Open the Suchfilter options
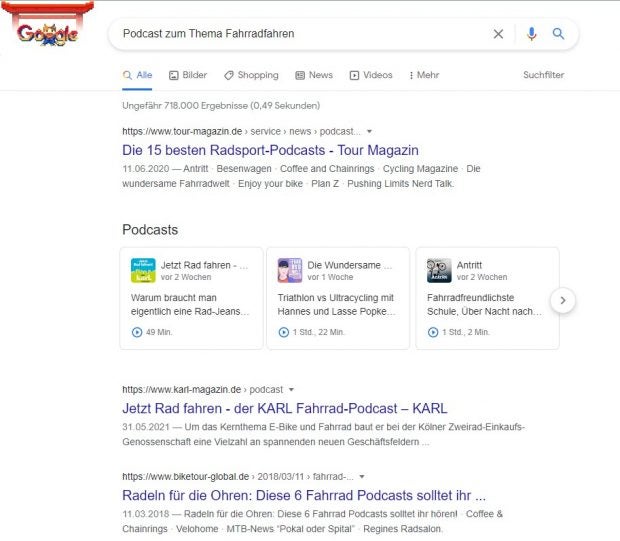 [x=543, y=75]
